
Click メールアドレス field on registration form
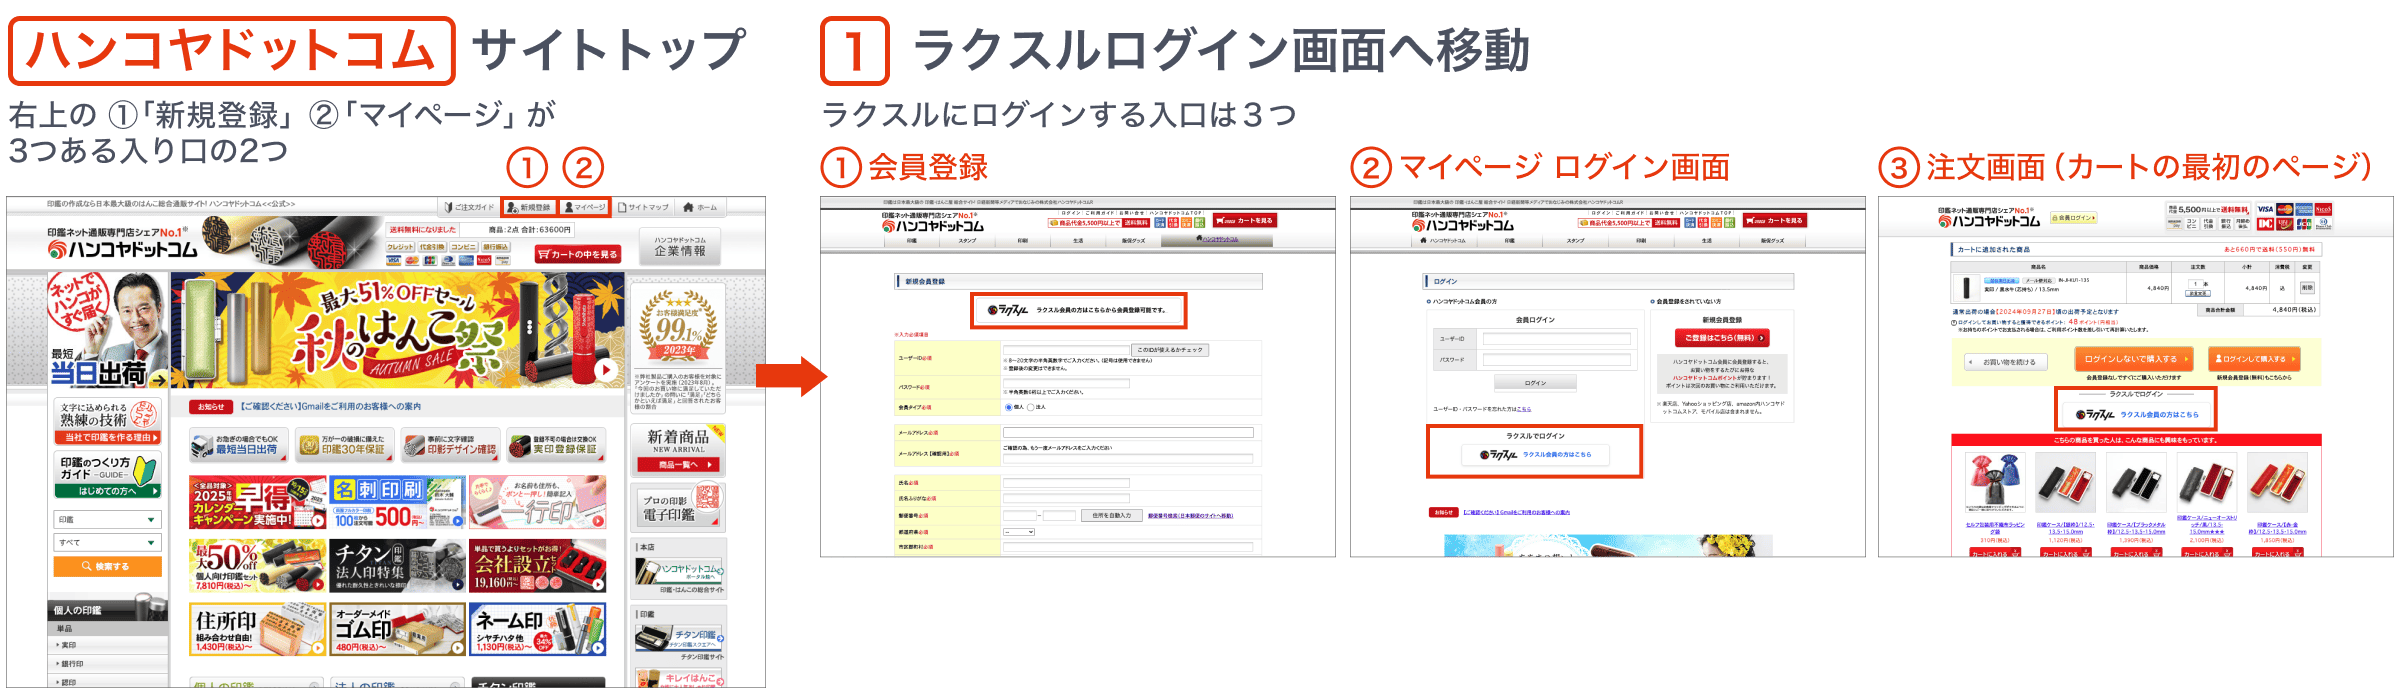pyautogui.click(x=1128, y=433)
